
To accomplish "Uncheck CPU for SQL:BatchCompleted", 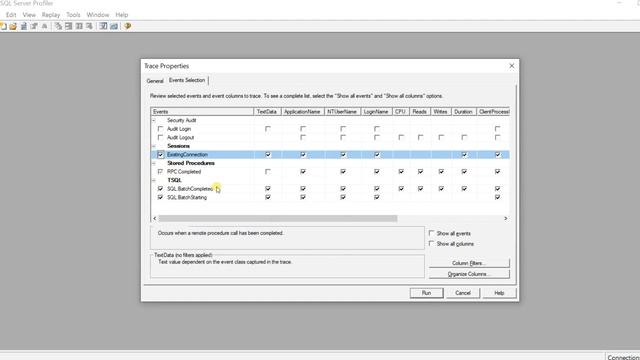I will coord(401,189).
